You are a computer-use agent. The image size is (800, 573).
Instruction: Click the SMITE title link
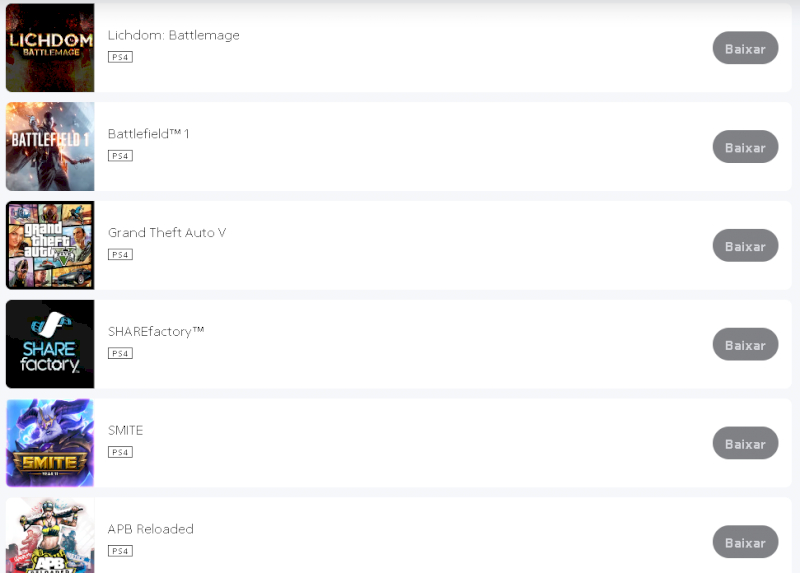(125, 430)
